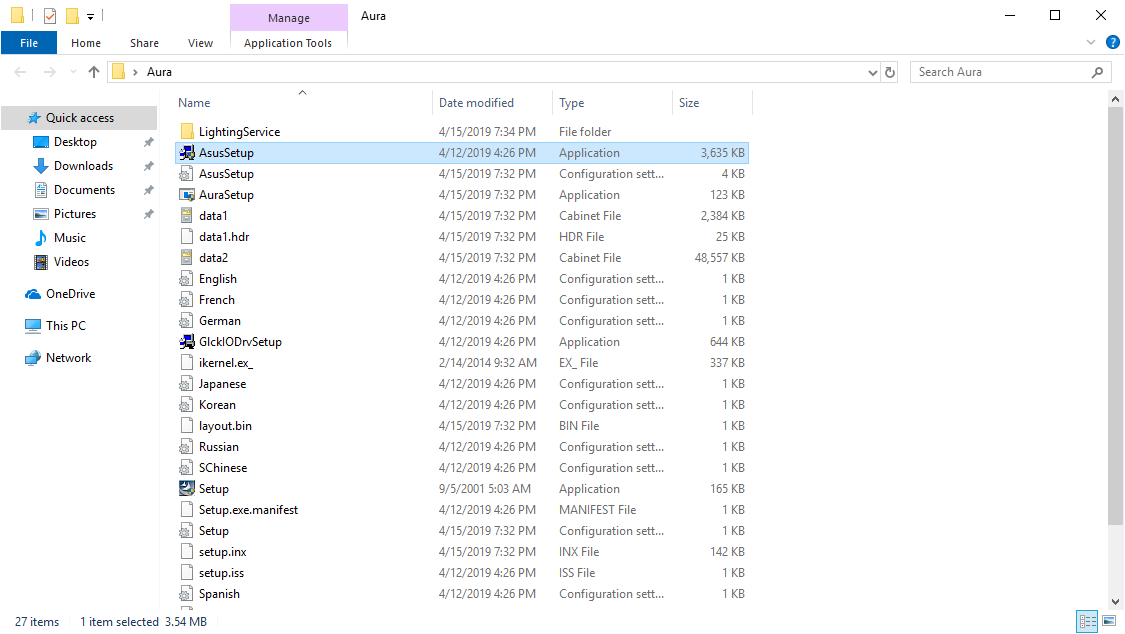Click the Music note icon in sidebar

tap(41, 238)
